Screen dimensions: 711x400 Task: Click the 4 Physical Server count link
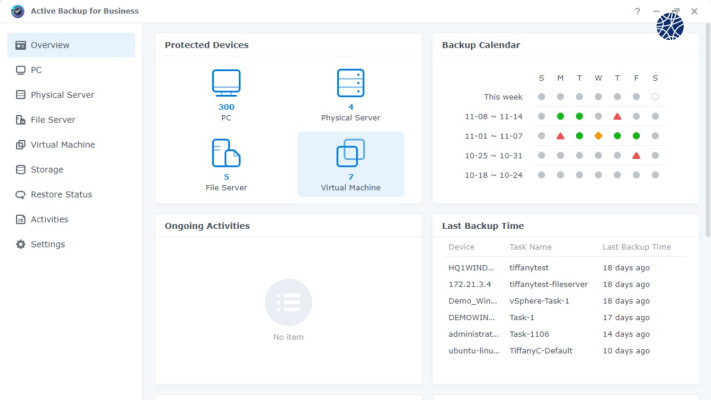[x=351, y=107]
